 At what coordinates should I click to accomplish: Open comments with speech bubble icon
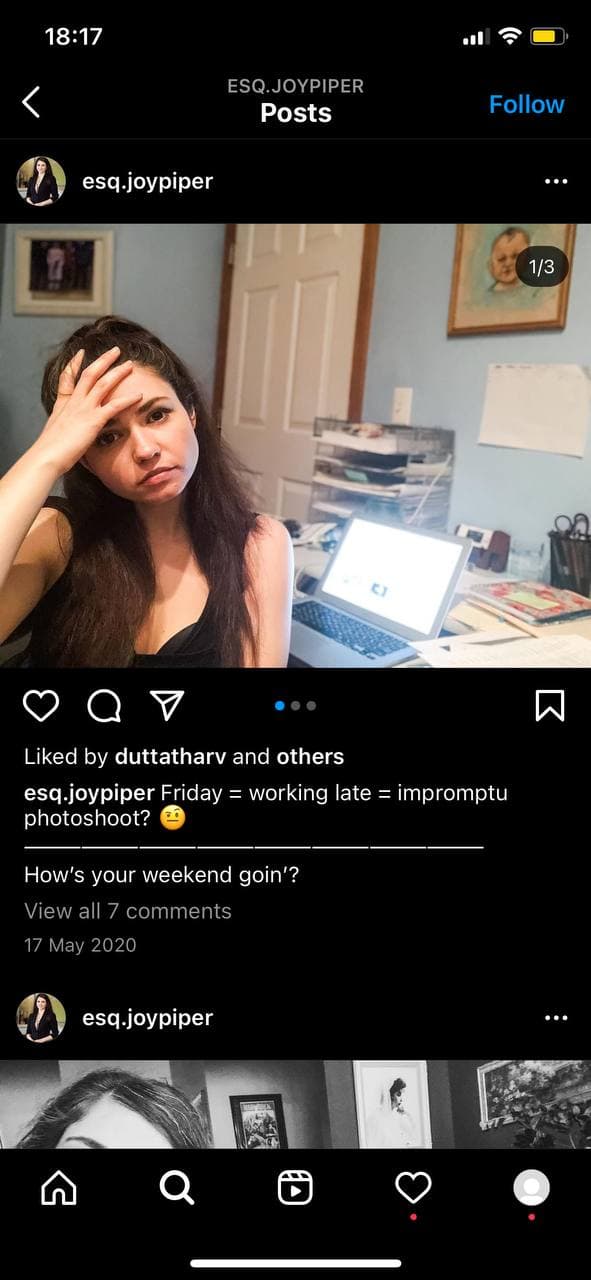104,706
